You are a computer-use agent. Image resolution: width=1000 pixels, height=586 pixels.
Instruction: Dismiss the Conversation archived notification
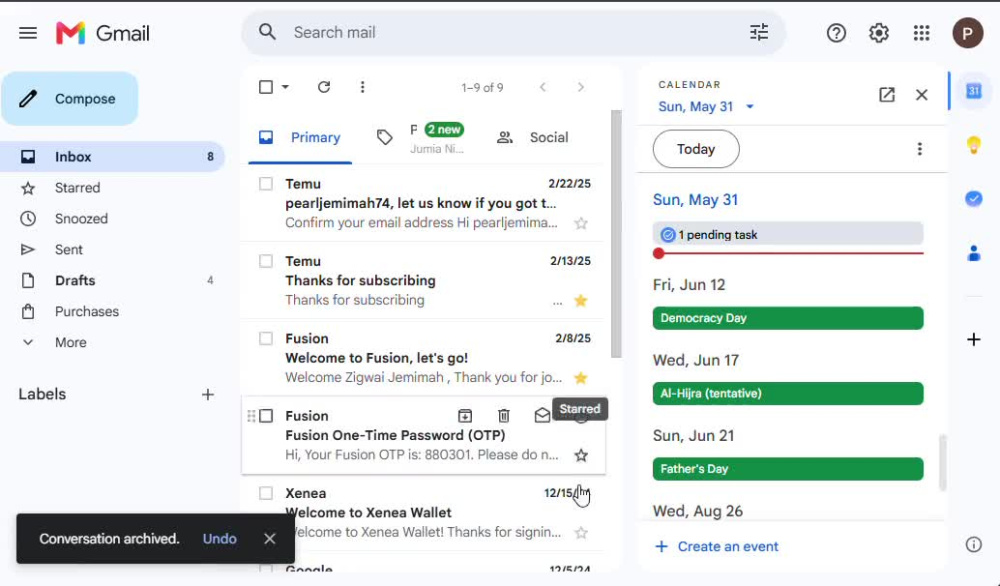tap(270, 539)
